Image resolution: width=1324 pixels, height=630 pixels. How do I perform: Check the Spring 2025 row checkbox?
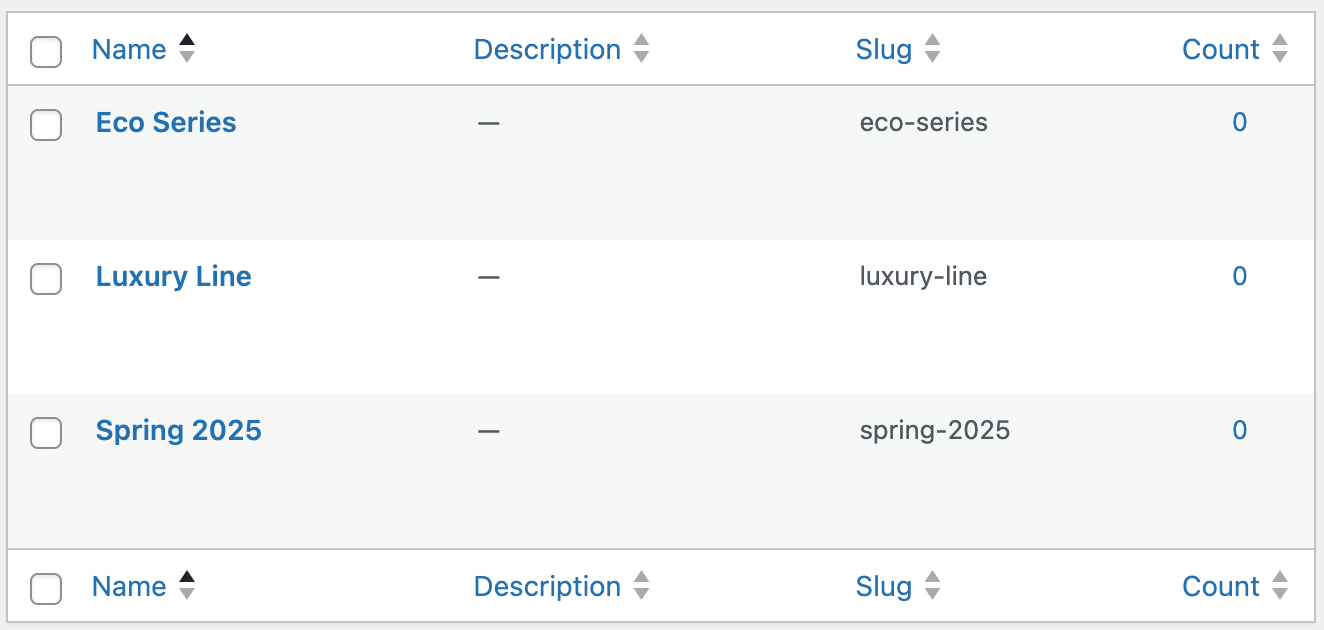46,433
